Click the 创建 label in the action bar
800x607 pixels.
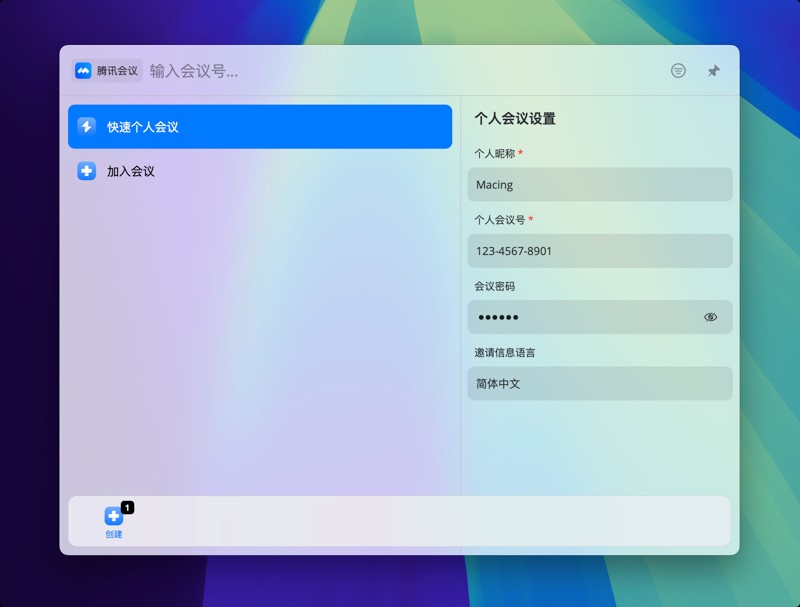(113, 534)
